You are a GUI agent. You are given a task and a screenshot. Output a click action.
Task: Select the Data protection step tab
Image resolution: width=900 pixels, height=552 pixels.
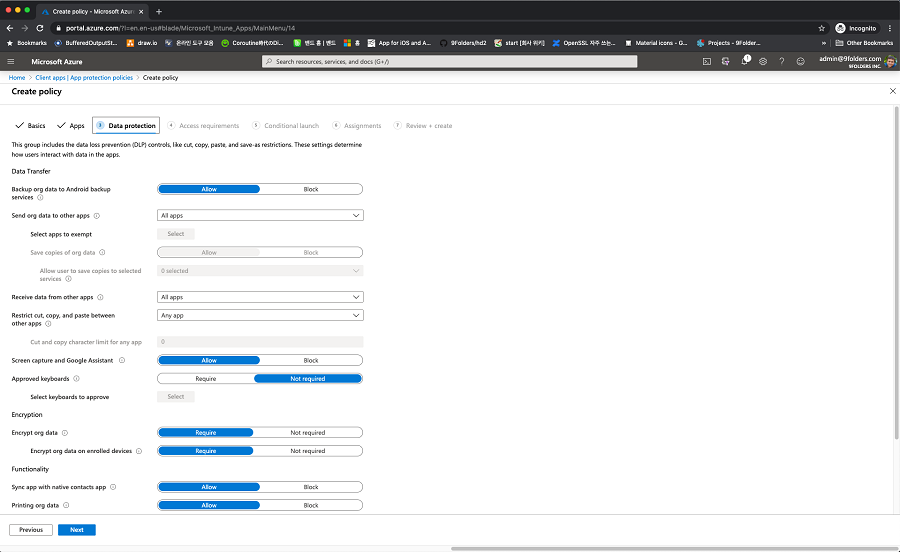(126, 126)
